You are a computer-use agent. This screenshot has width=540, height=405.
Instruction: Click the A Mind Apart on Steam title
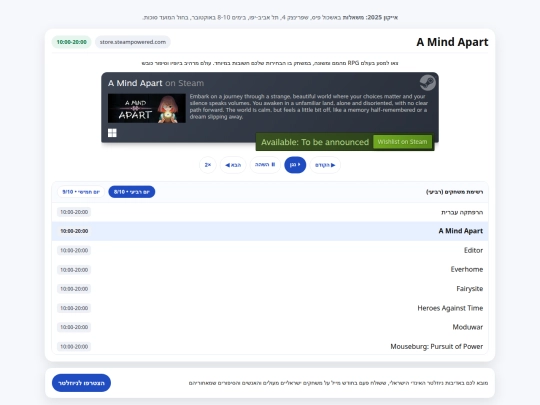pyautogui.click(x=156, y=83)
